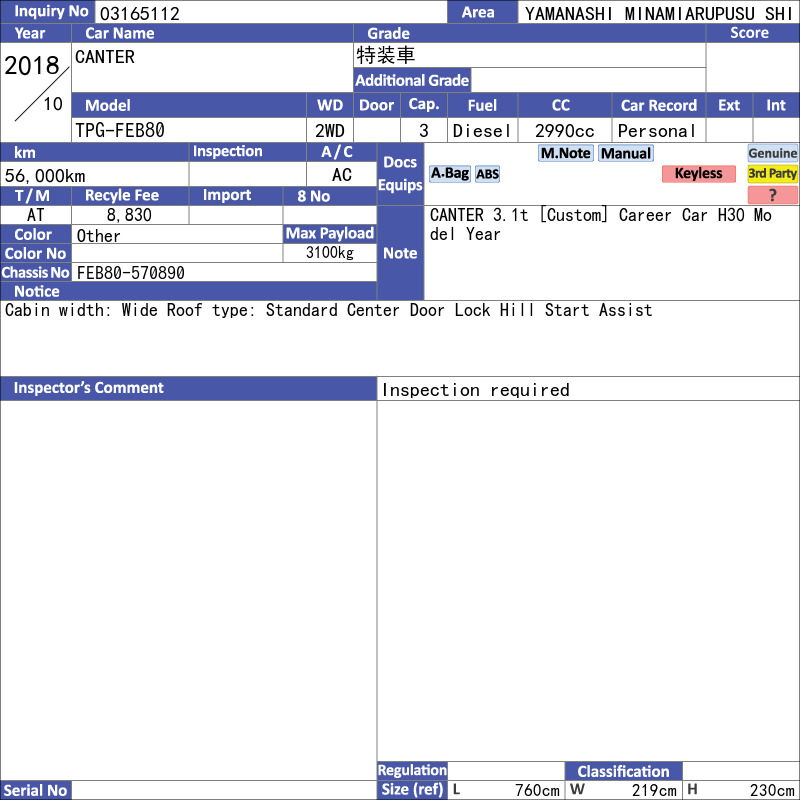
Task: Click the car name CANTER
Action: [105, 57]
